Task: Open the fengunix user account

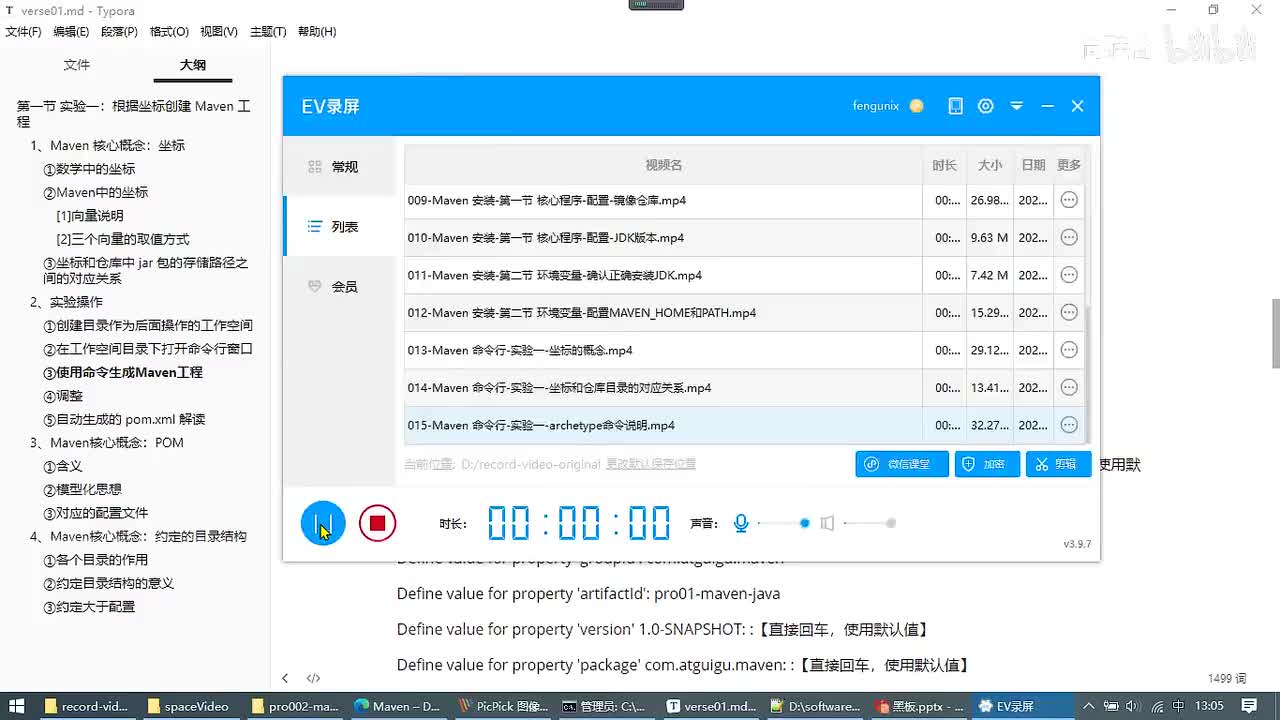Action: (876, 106)
